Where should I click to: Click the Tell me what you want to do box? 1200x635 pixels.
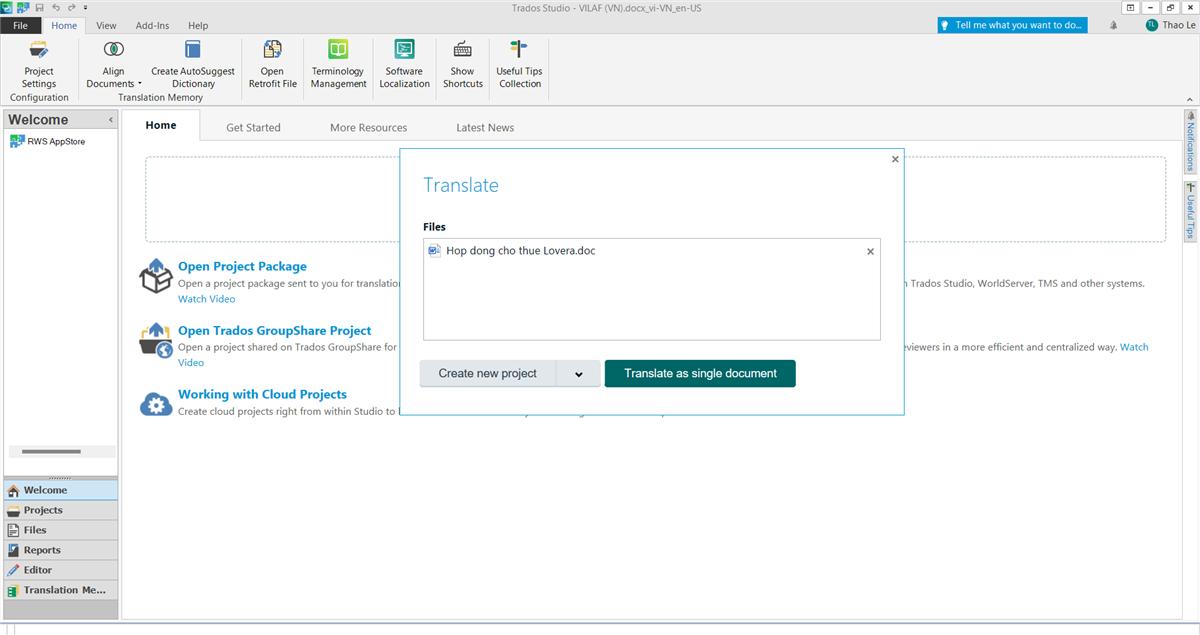[1012, 25]
